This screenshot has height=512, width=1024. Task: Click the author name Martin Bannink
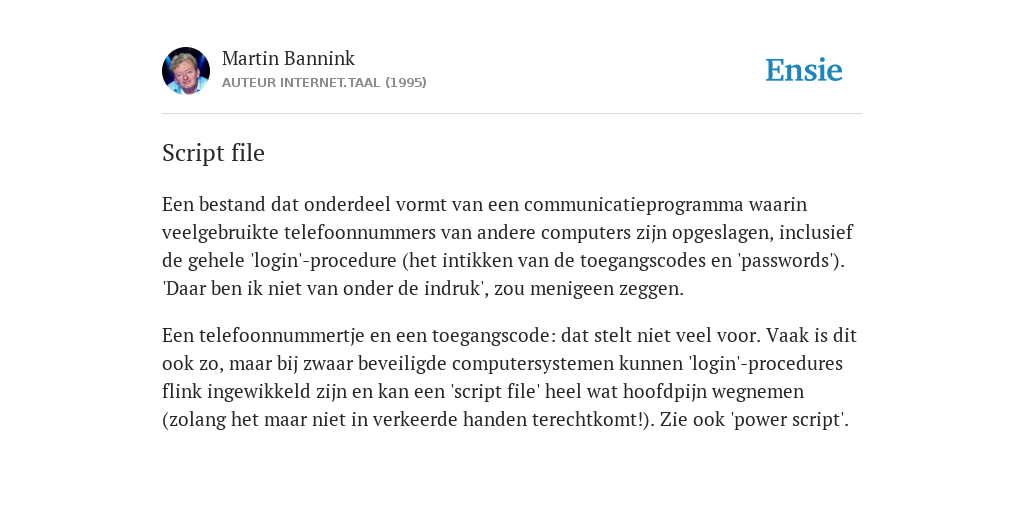(288, 58)
